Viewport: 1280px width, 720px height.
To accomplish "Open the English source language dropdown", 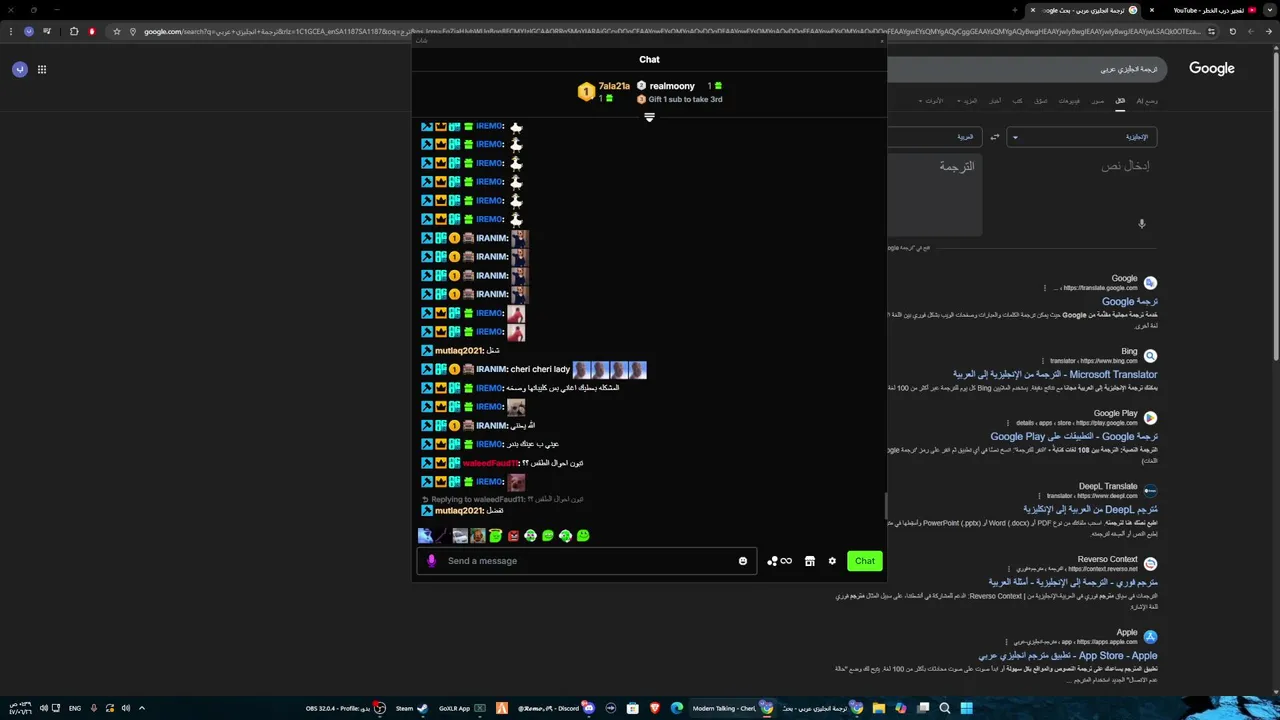I will click(1083, 137).
